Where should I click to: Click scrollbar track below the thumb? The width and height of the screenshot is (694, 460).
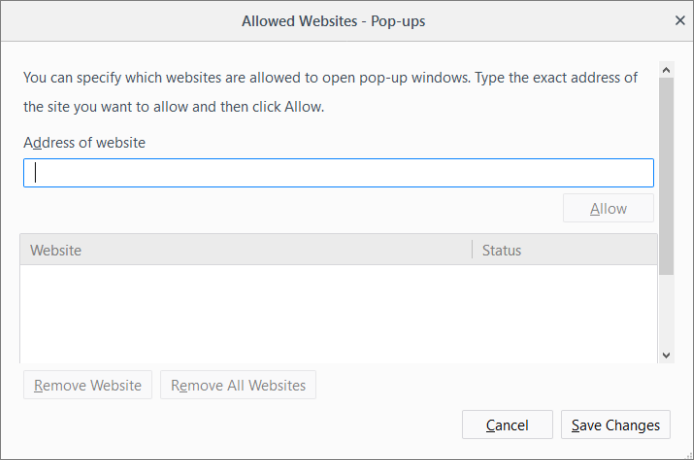[667, 310]
